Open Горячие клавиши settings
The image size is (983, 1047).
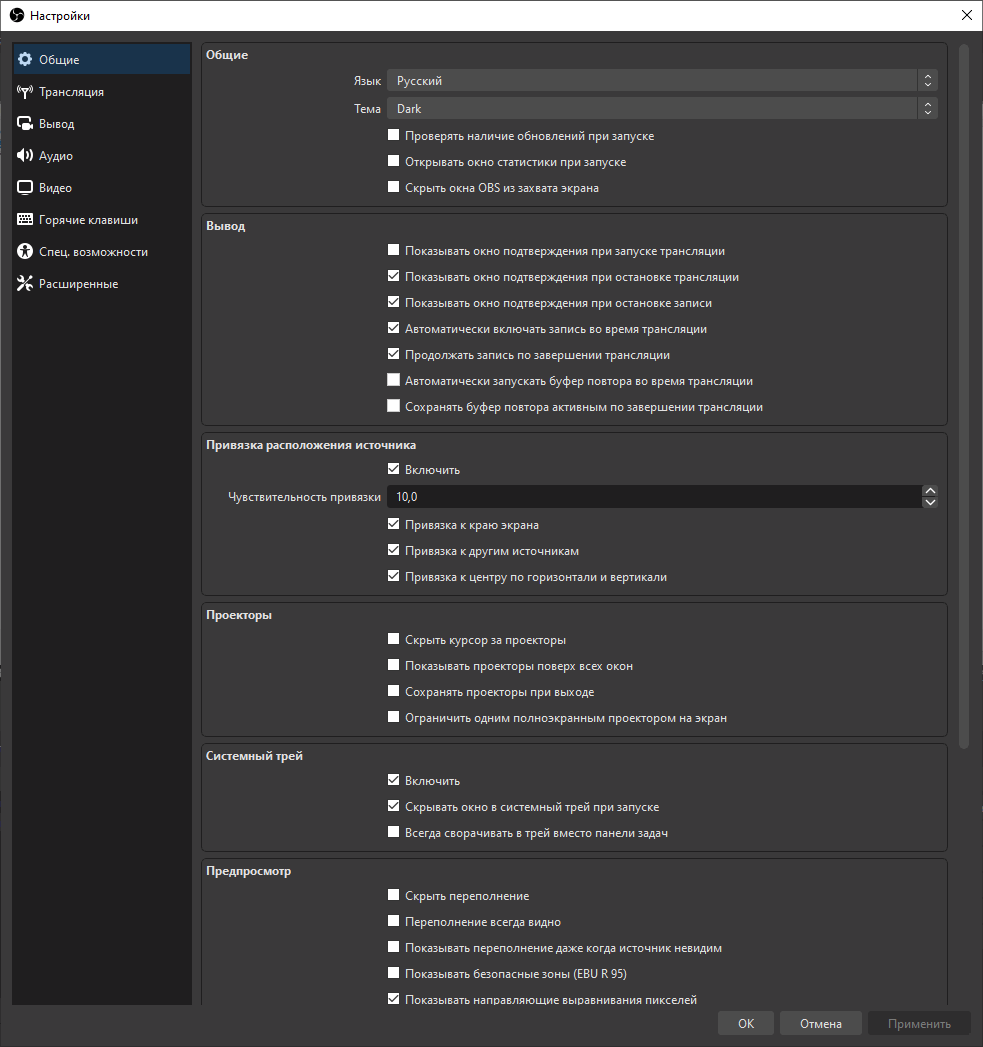[102, 220]
